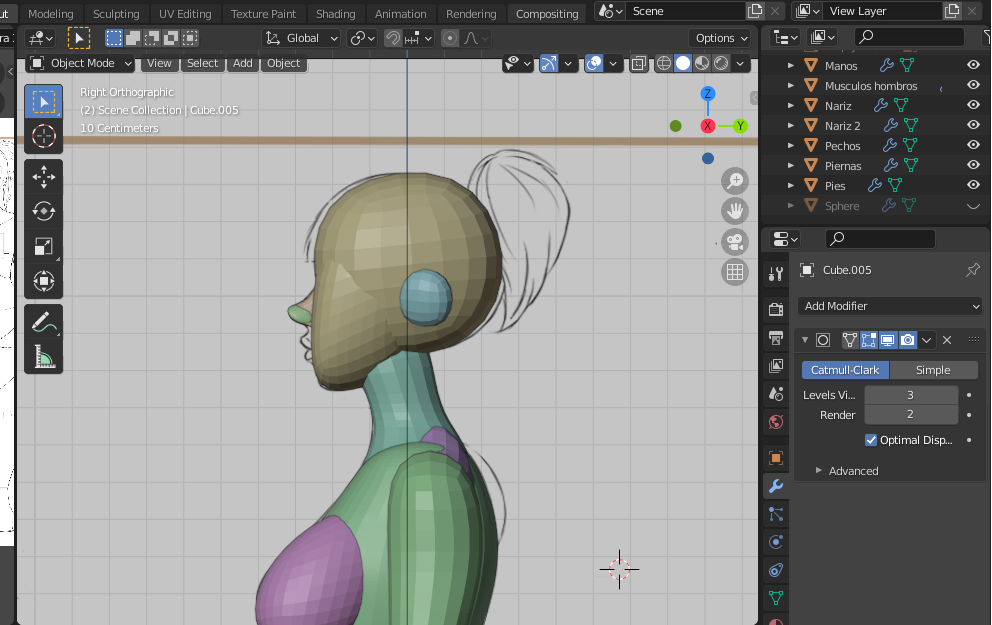Open the Add Modifier dropdown
Screen dimensions: 992x625
(x=890, y=306)
